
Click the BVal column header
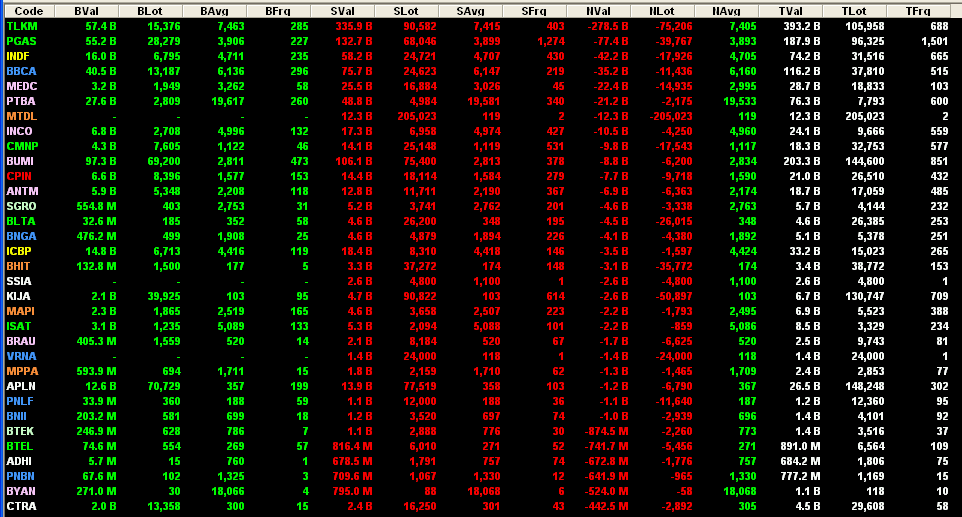pos(87,11)
